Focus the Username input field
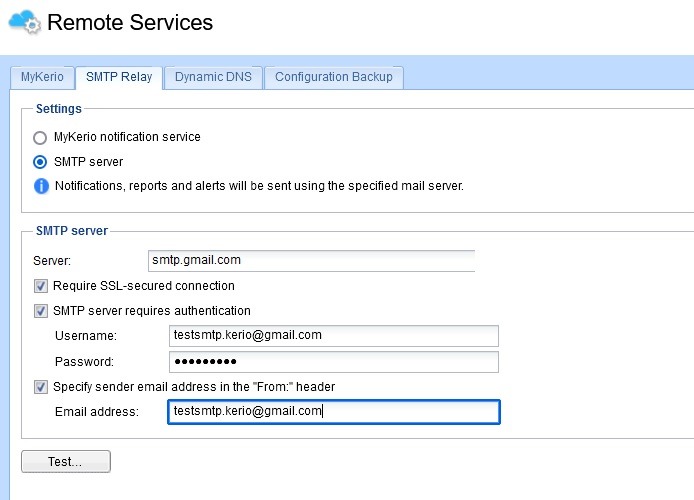This screenshot has height=500, width=694. pyautogui.click(x=333, y=336)
